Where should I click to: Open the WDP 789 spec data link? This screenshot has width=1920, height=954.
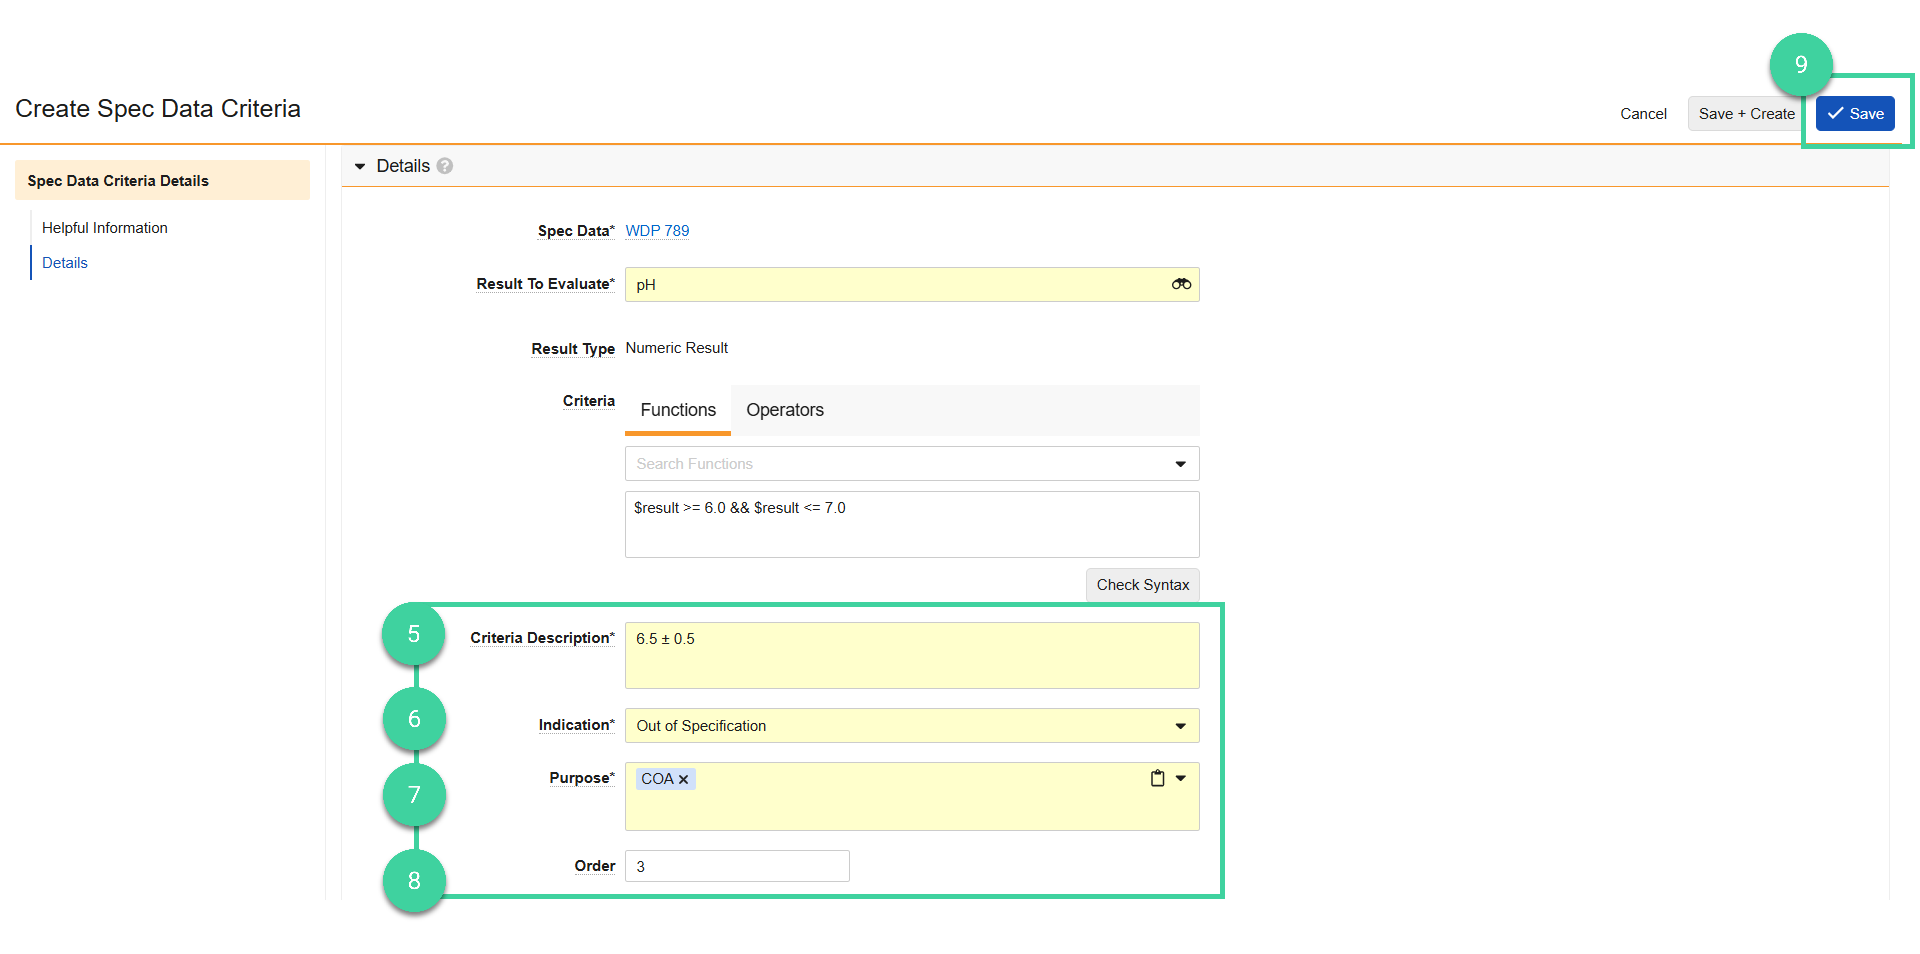point(657,231)
